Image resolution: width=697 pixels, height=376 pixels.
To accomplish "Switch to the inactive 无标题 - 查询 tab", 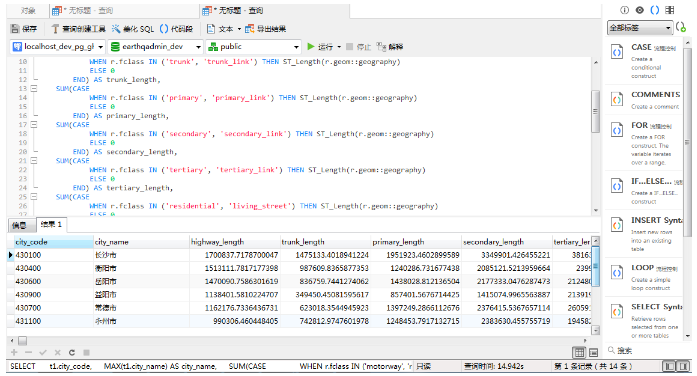I will tap(124, 10).
